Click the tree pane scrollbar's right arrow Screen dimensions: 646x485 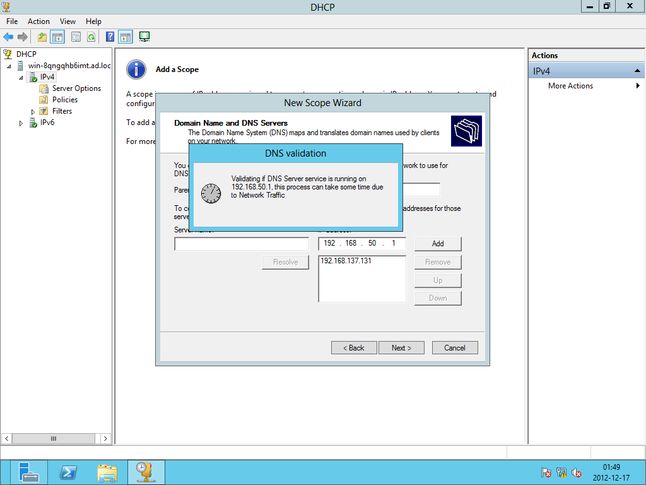tap(105, 438)
